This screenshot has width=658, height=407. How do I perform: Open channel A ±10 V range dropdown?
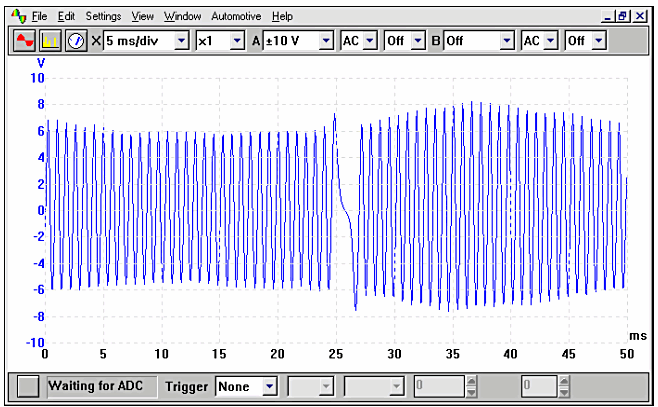click(325, 41)
